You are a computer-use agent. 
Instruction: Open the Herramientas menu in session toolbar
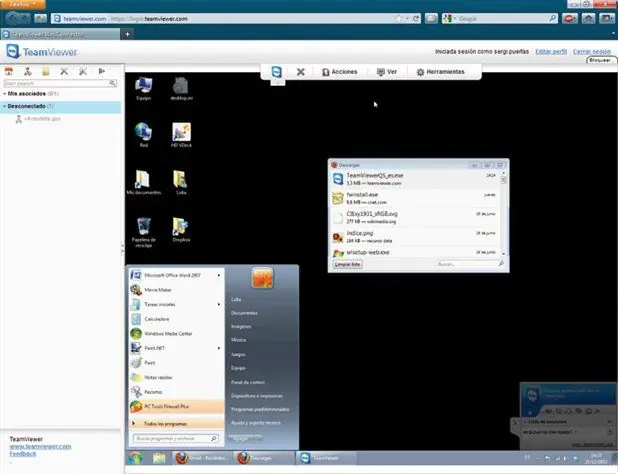tap(441, 72)
